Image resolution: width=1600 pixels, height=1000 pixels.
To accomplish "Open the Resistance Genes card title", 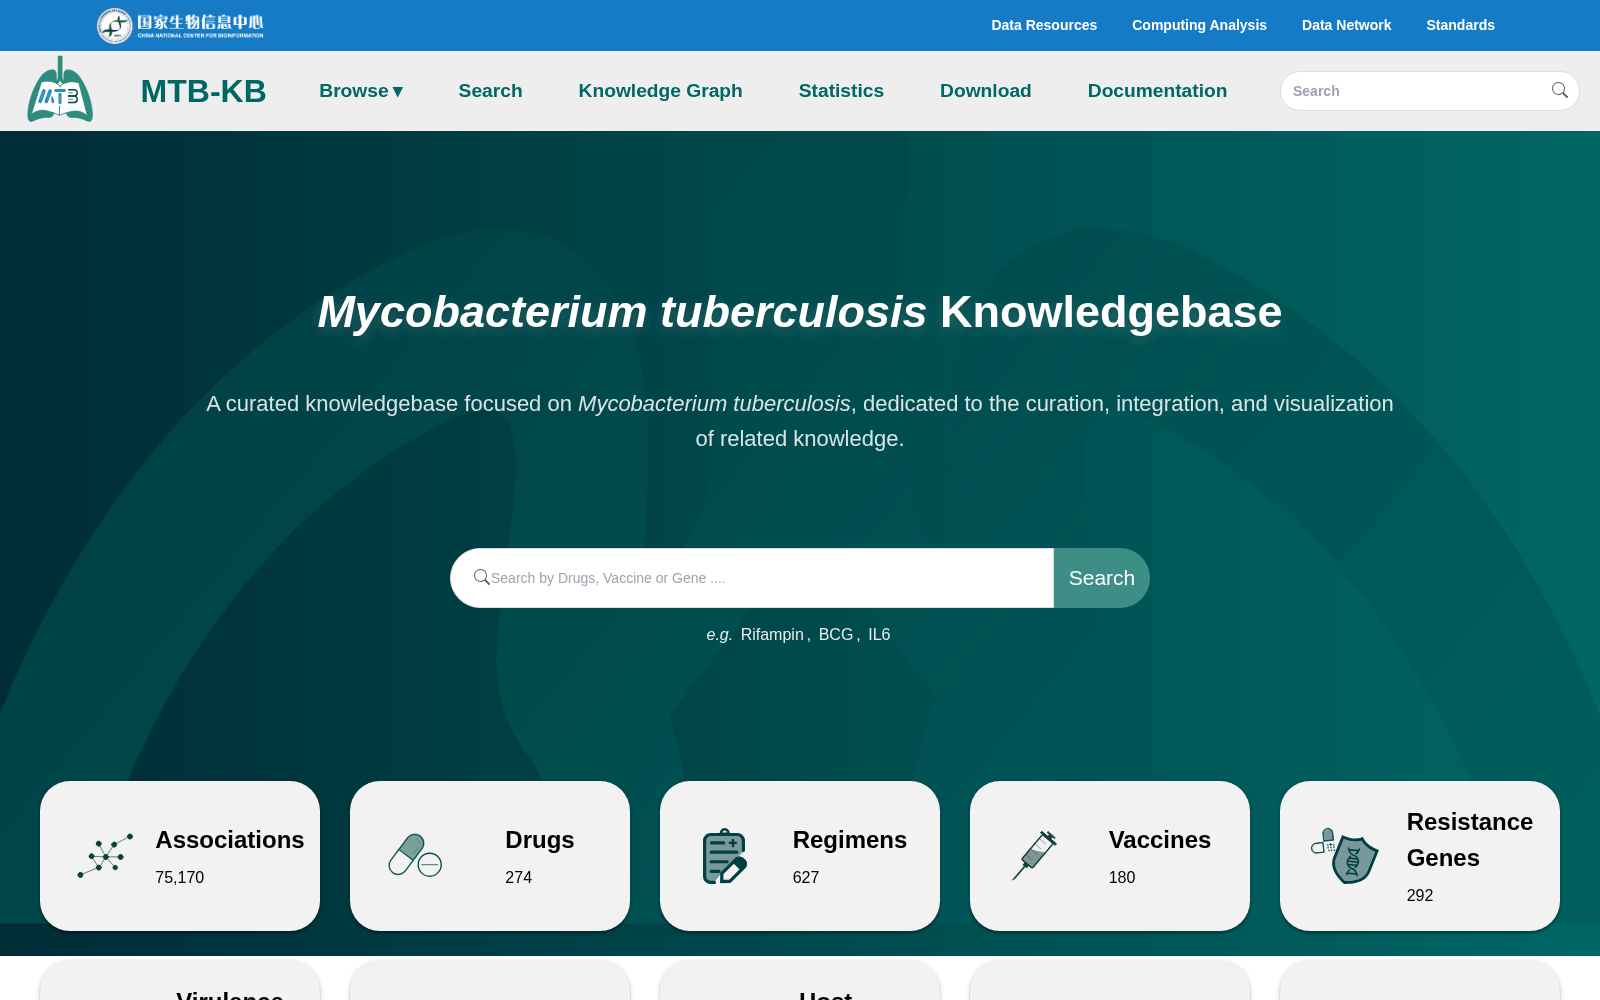I will pyautogui.click(x=1470, y=840).
